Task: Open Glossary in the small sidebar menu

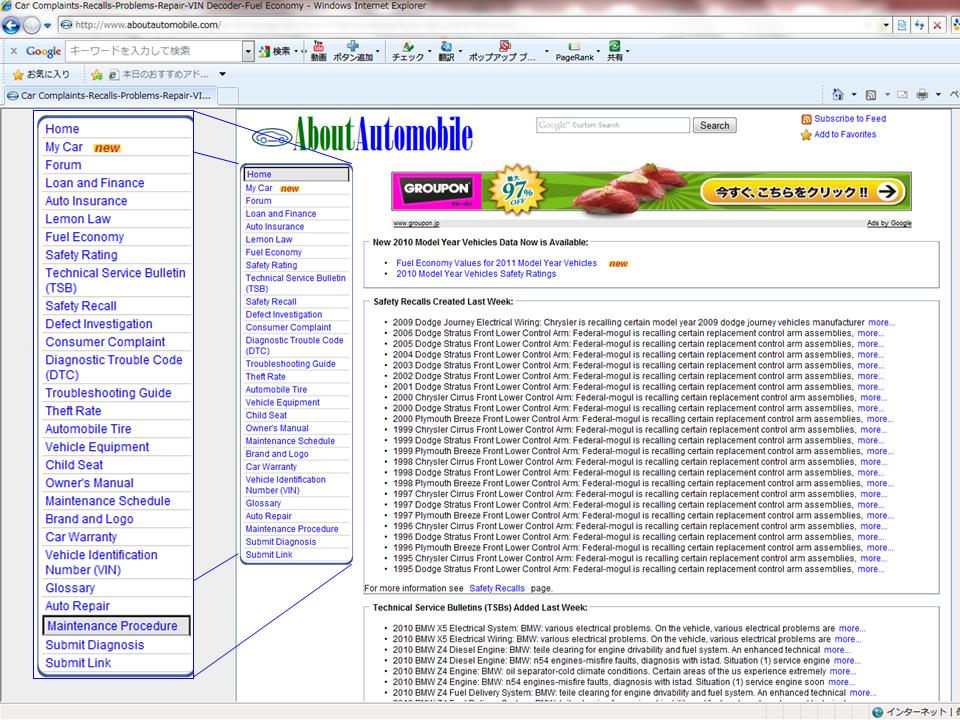Action: (263, 503)
